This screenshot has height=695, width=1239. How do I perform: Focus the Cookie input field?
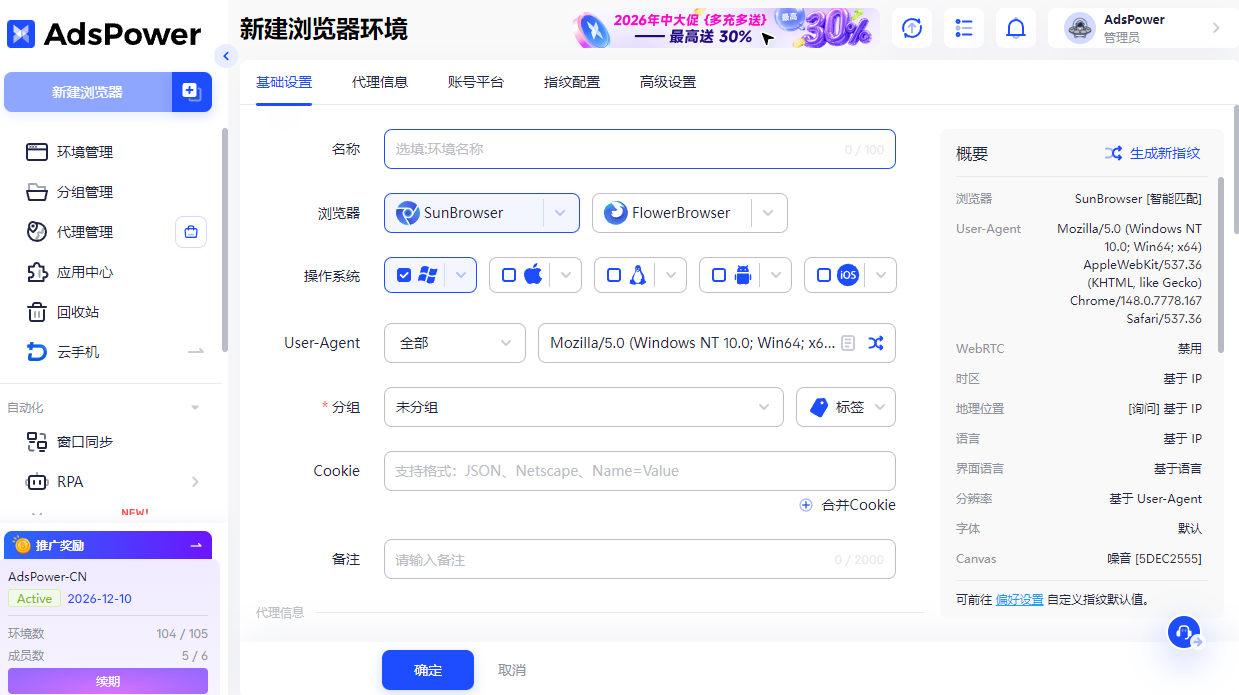point(640,471)
